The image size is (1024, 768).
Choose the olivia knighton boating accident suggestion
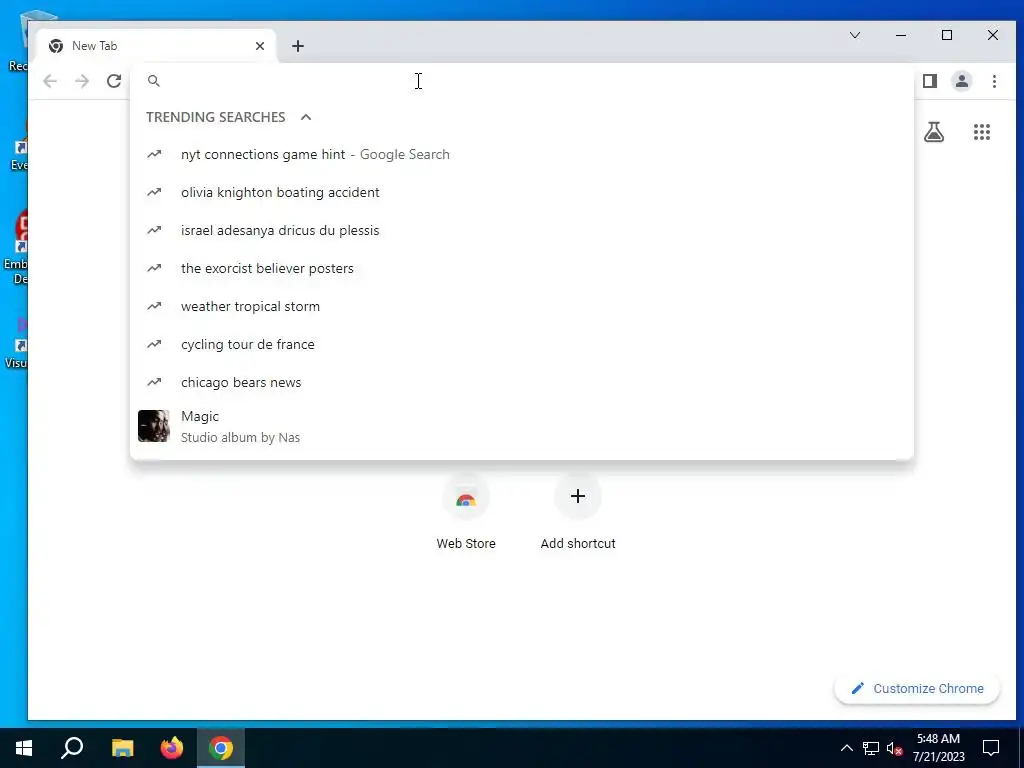coord(522,193)
